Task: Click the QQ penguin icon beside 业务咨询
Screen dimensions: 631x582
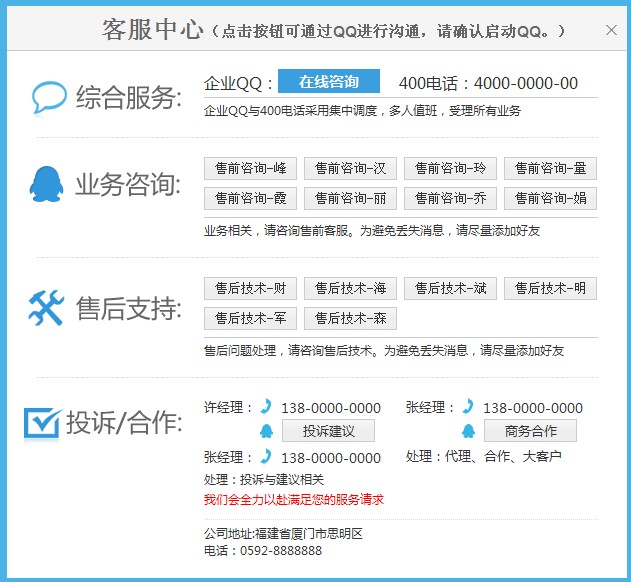Action: pos(46,184)
